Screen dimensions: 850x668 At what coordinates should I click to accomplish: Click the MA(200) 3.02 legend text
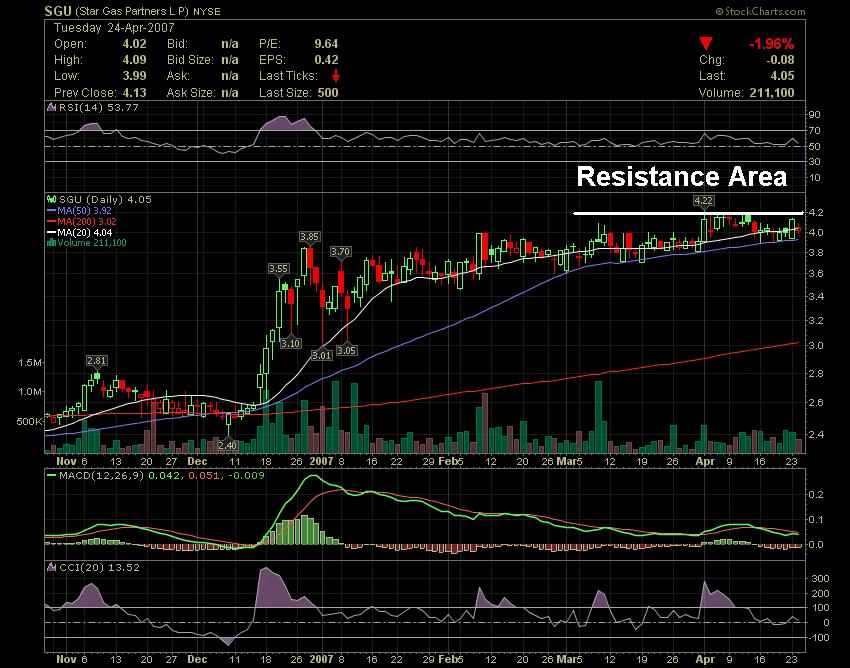87,221
